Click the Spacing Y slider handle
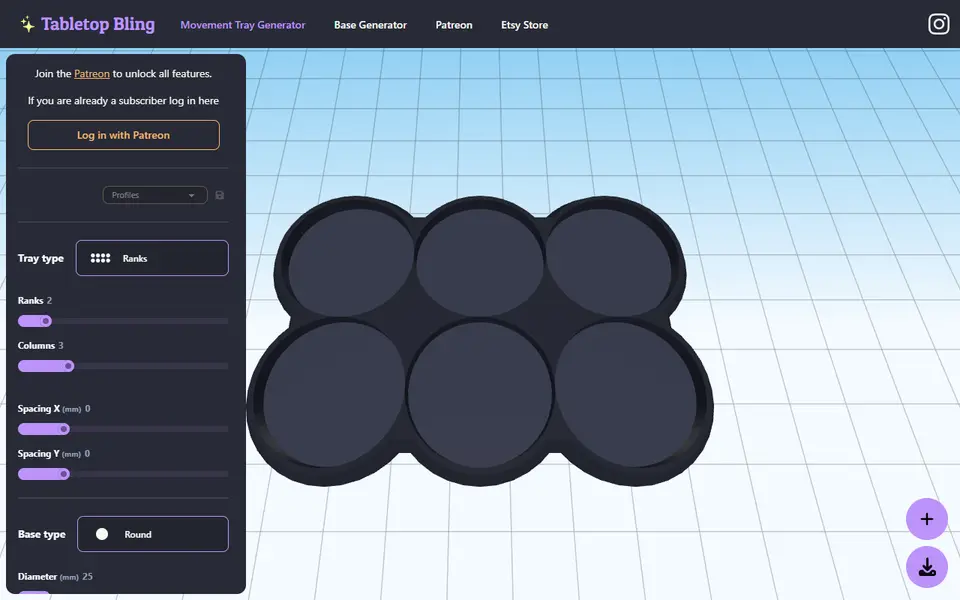Screen dimensions: 960x600 click(x=64, y=474)
